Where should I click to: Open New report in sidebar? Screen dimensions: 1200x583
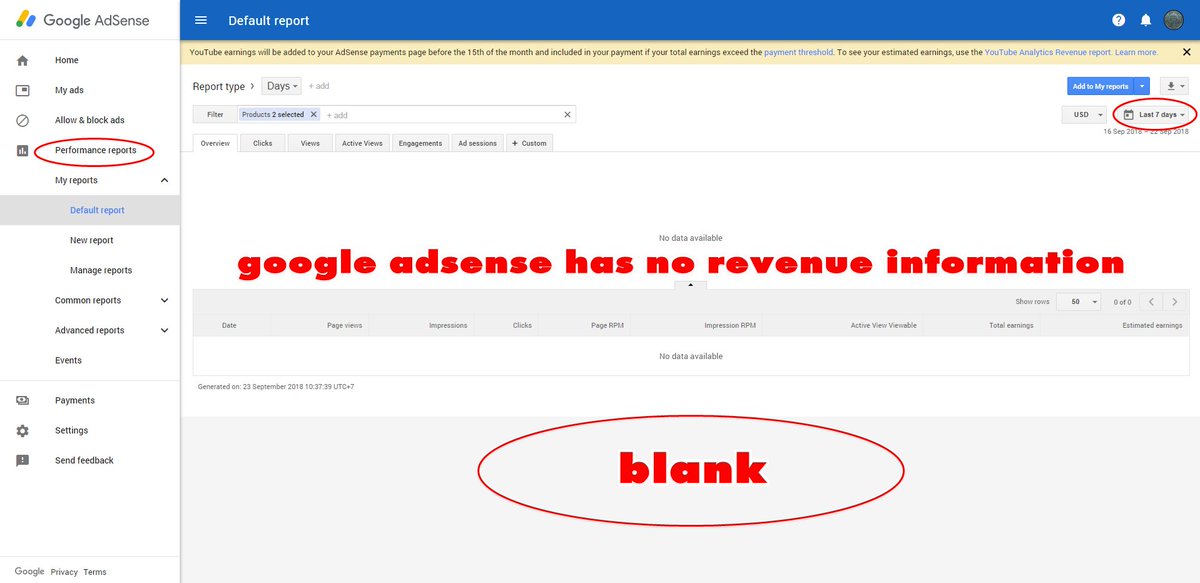pyautogui.click(x=92, y=240)
